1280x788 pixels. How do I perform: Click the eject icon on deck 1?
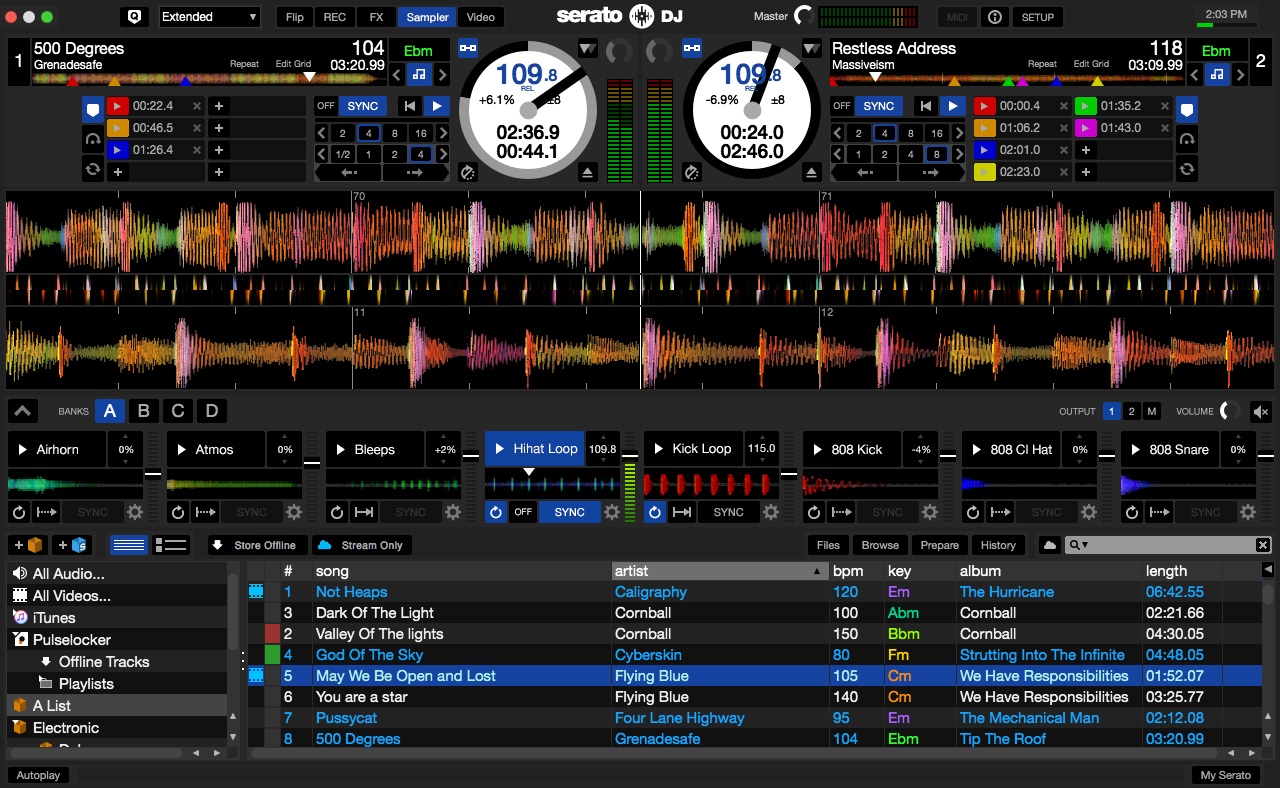click(586, 173)
